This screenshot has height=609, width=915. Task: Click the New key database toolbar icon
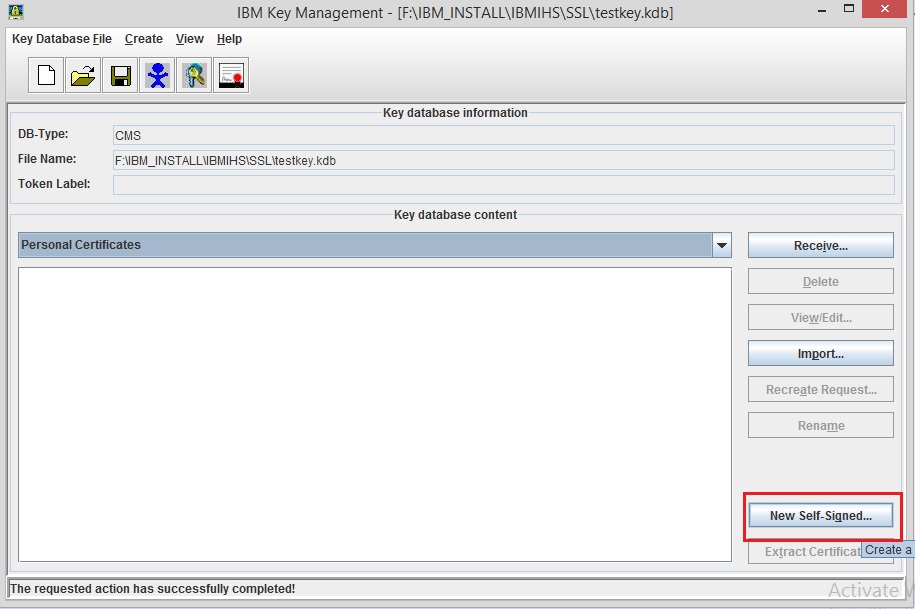[x=44, y=74]
